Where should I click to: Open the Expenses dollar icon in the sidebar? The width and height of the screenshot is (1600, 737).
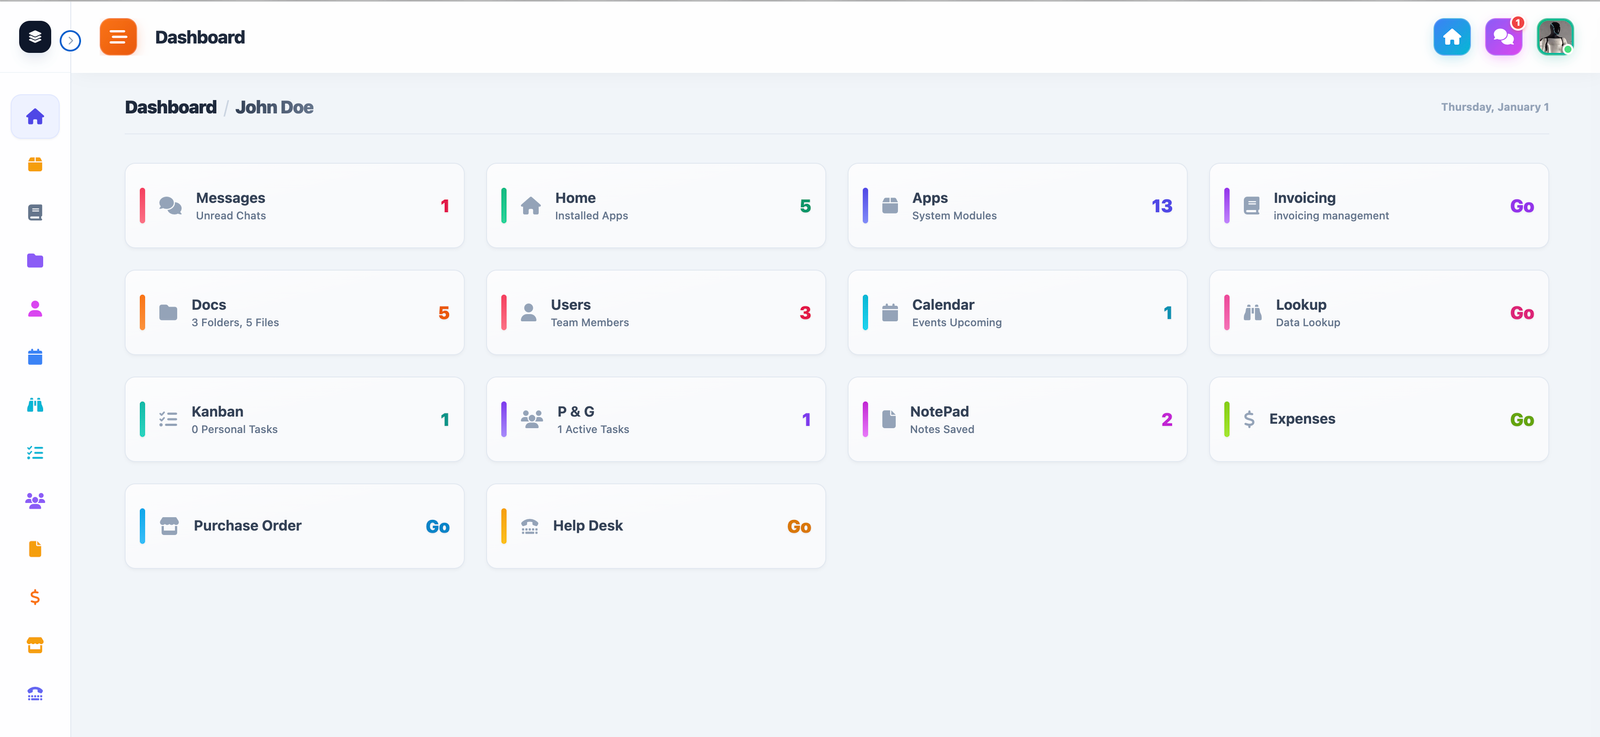tap(35, 597)
